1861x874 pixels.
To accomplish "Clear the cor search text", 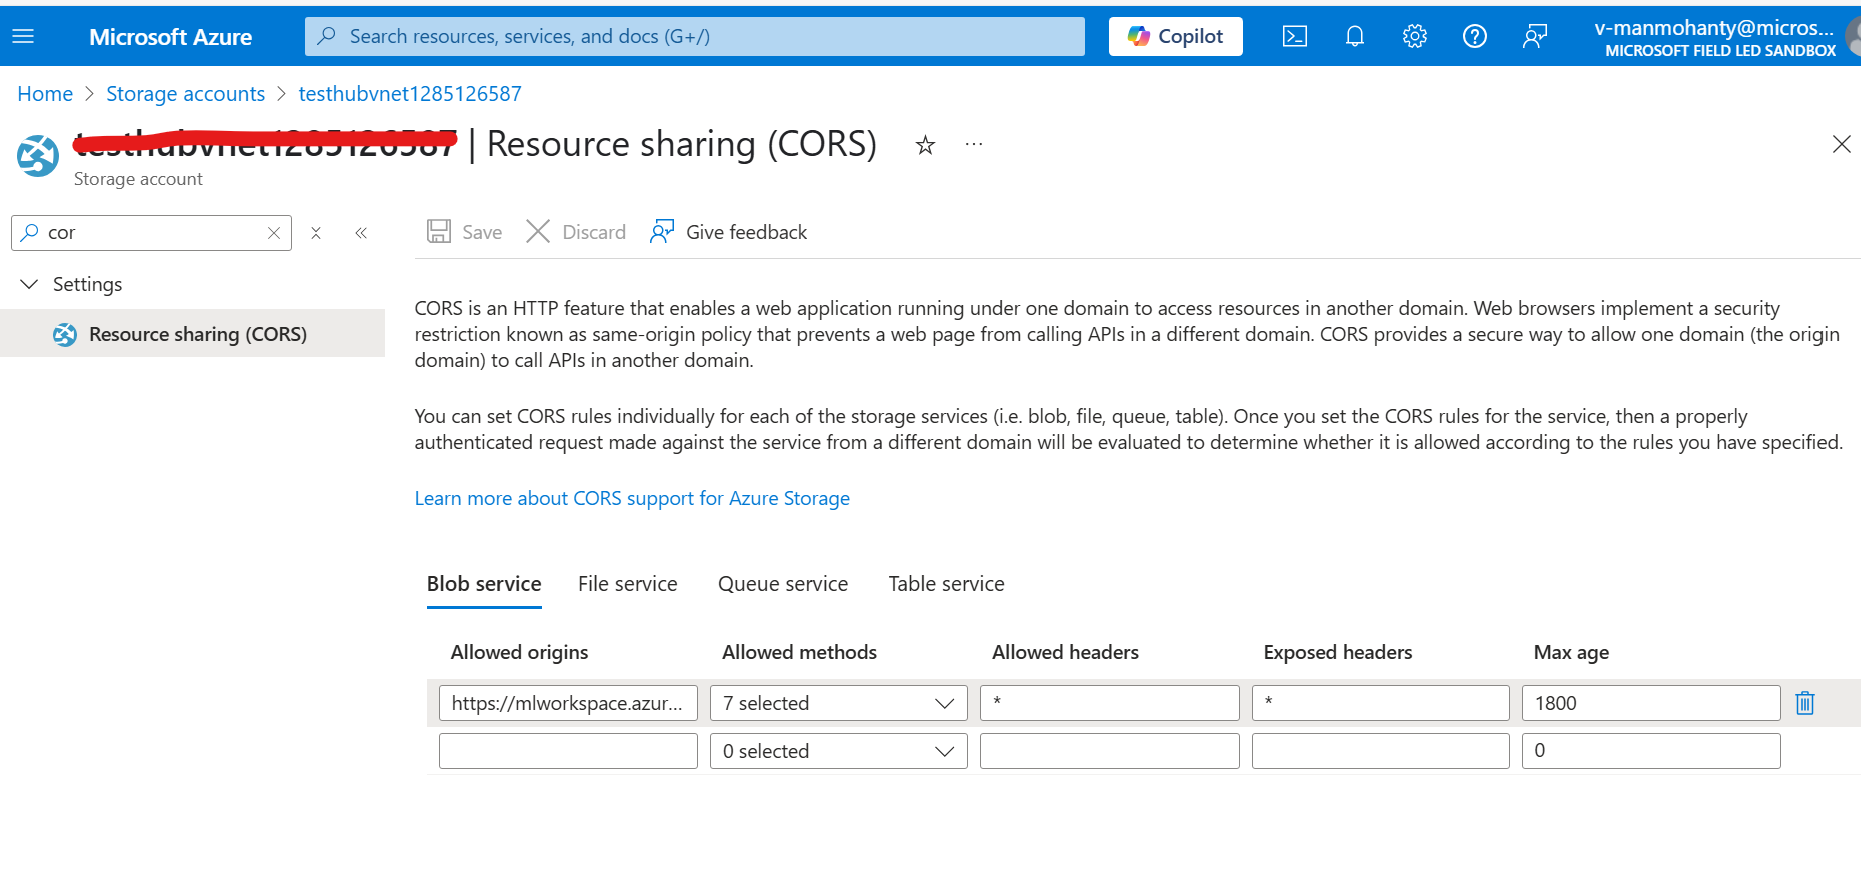I will tap(273, 233).
